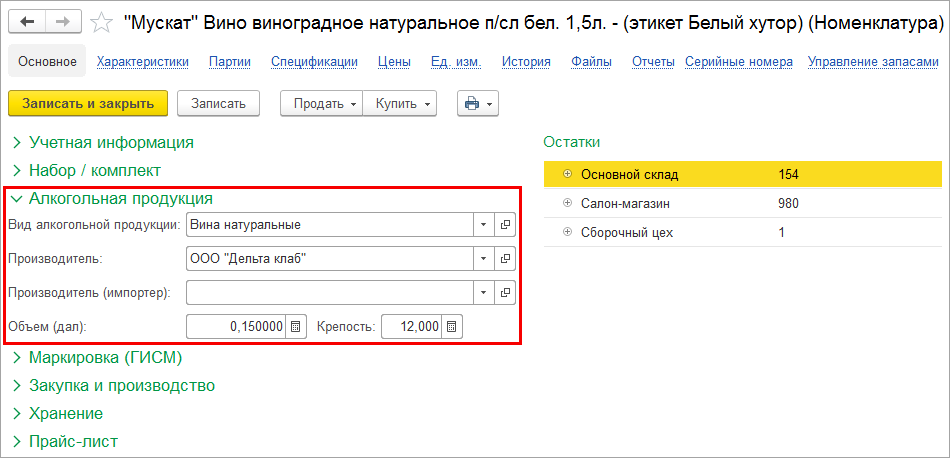Expand the Сборочный цех stock row
The height and width of the screenshot is (458, 950).
tap(568, 233)
